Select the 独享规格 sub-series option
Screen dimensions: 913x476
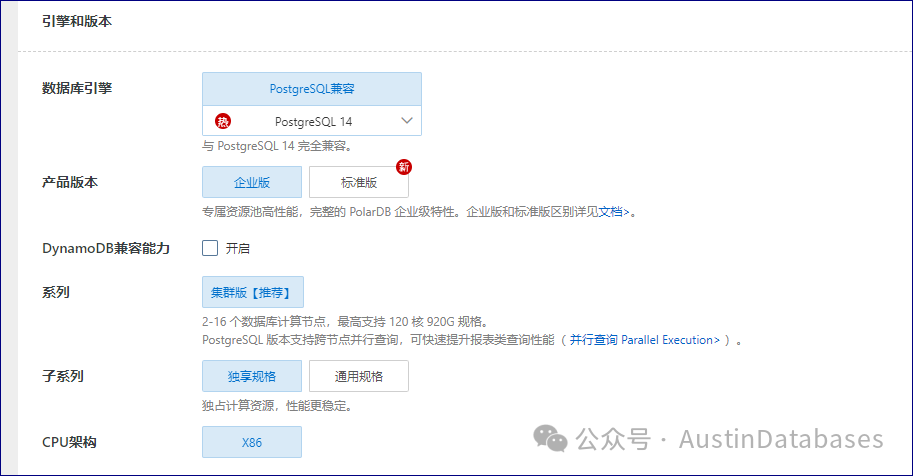pos(252,376)
